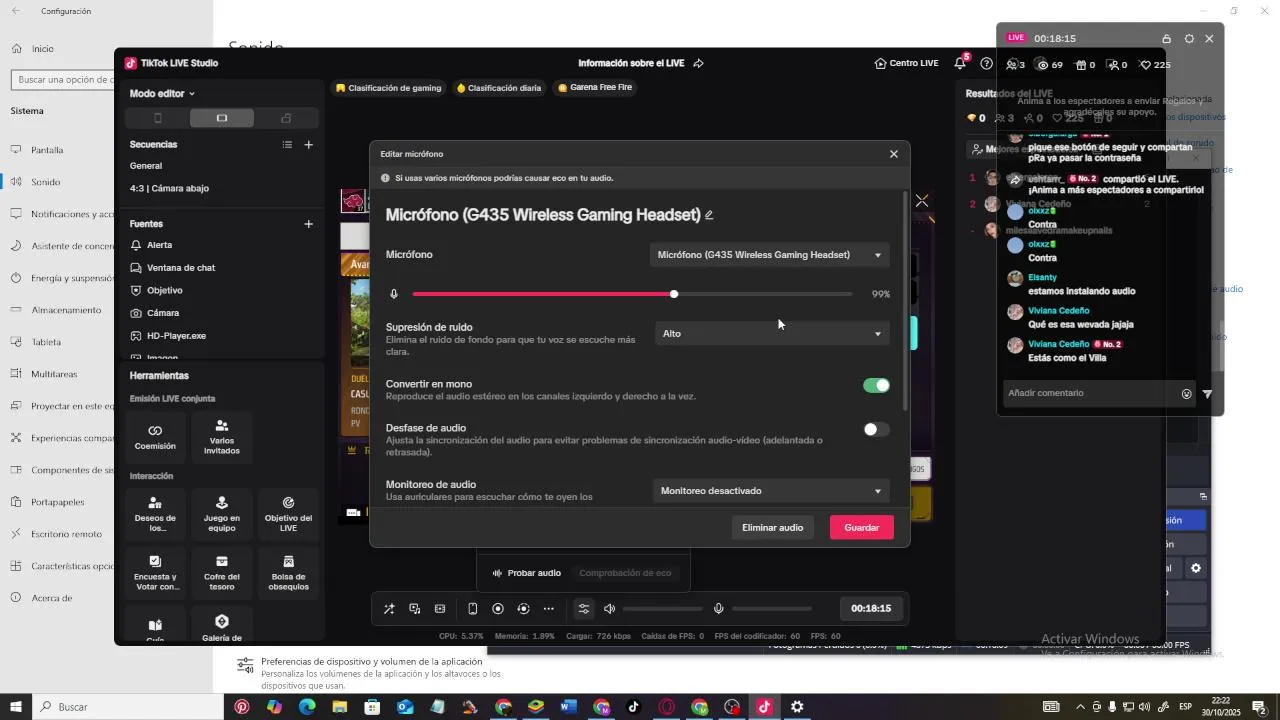Close the Editar micrófono dialog

click(x=894, y=154)
